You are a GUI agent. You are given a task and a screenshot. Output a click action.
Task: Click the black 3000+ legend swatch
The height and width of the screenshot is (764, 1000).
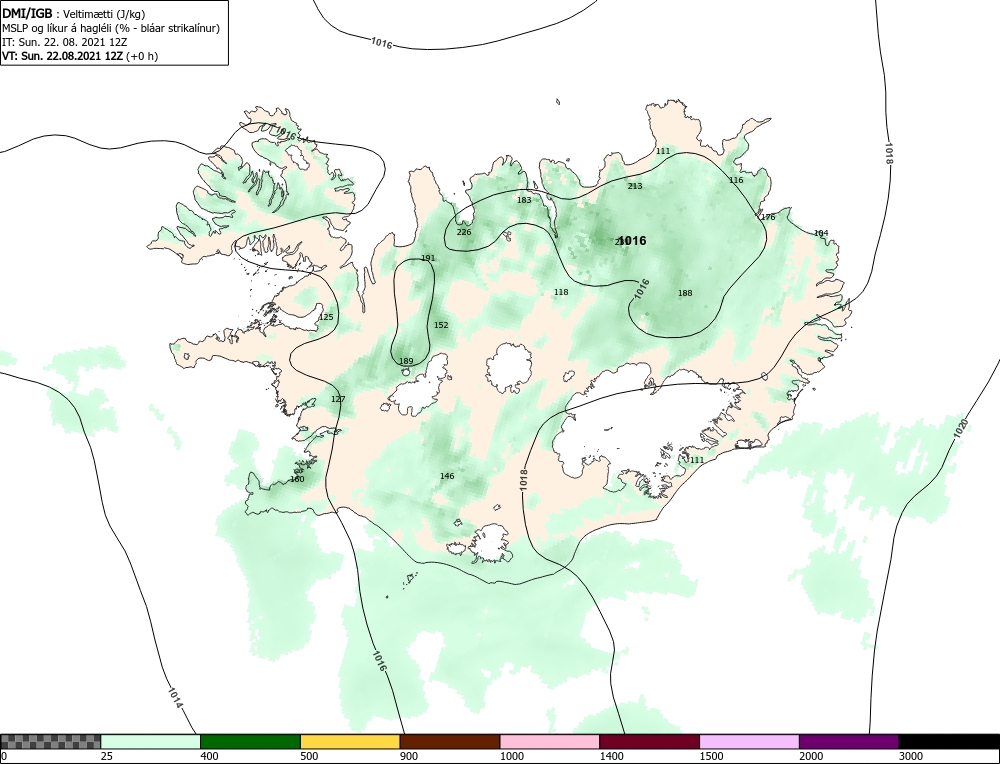click(x=949, y=741)
